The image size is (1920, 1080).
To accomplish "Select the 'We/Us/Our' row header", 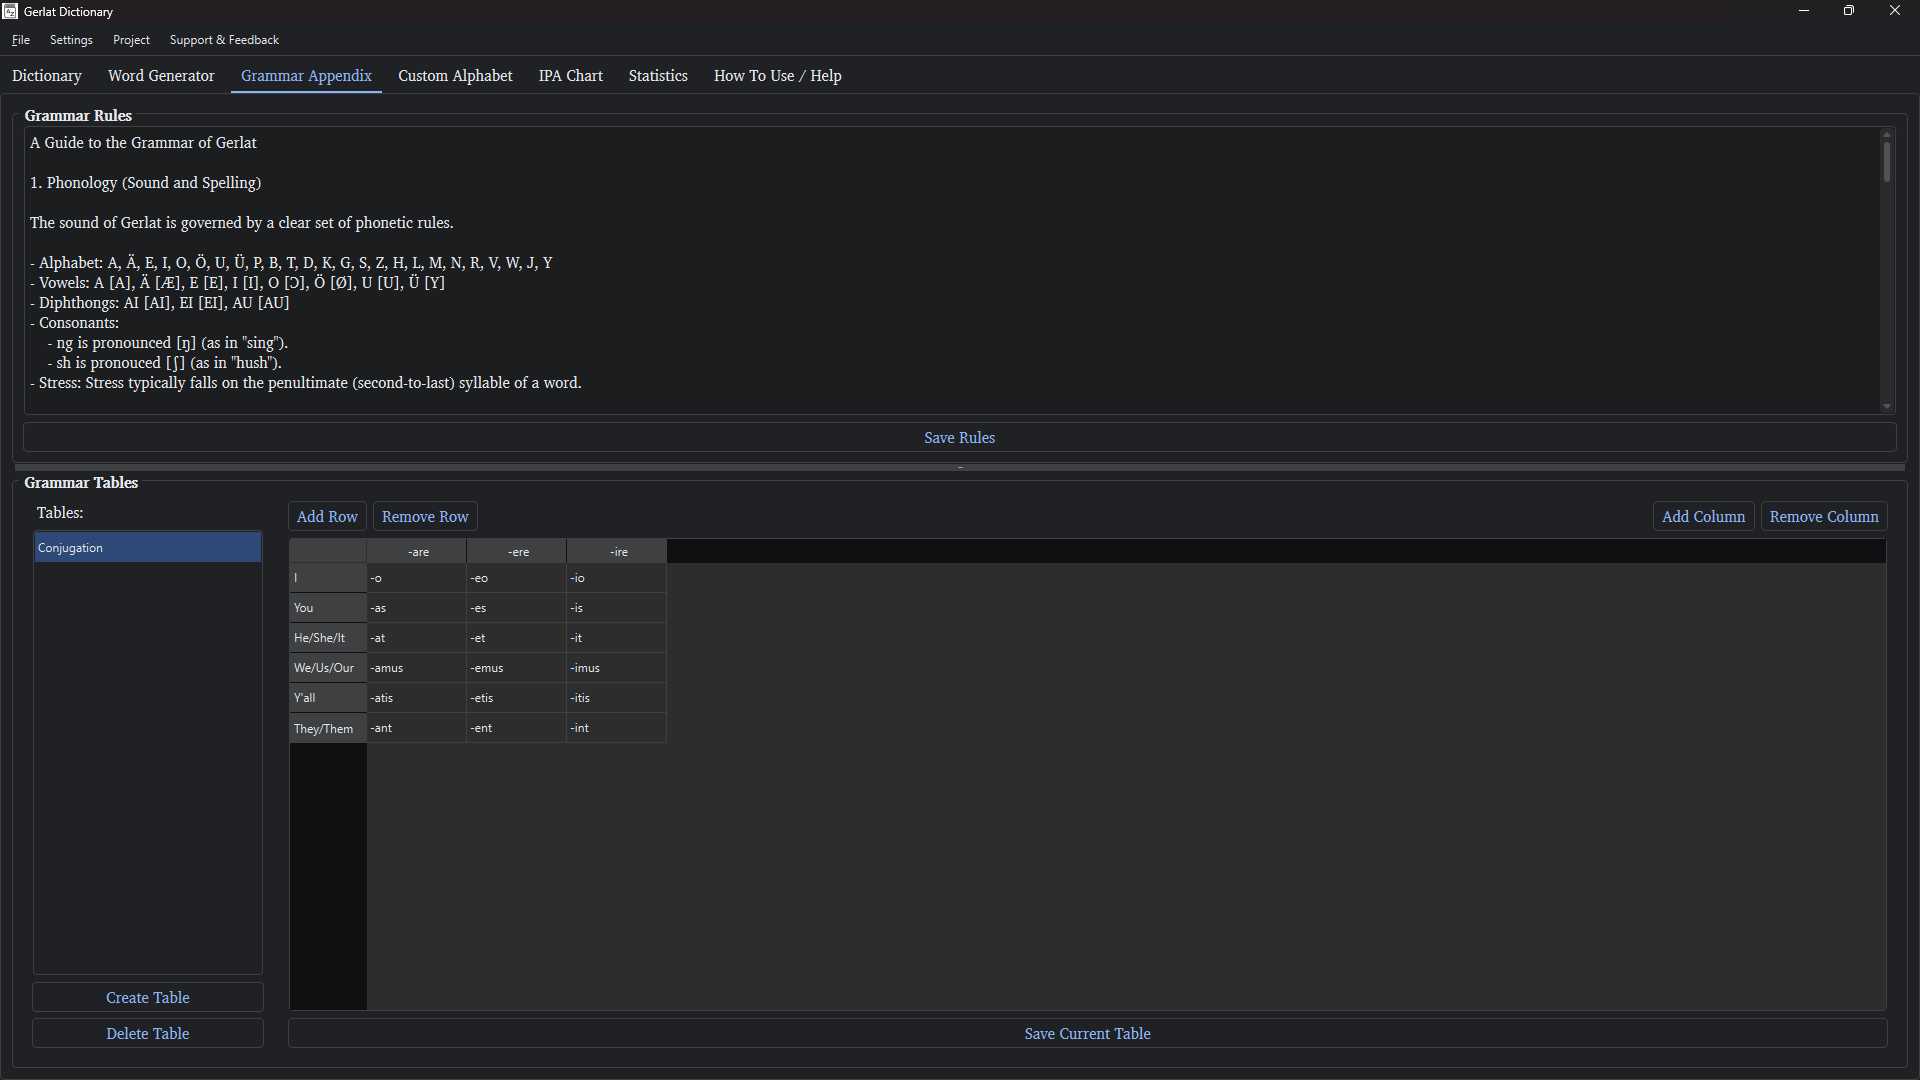I will pyautogui.click(x=328, y=668).
